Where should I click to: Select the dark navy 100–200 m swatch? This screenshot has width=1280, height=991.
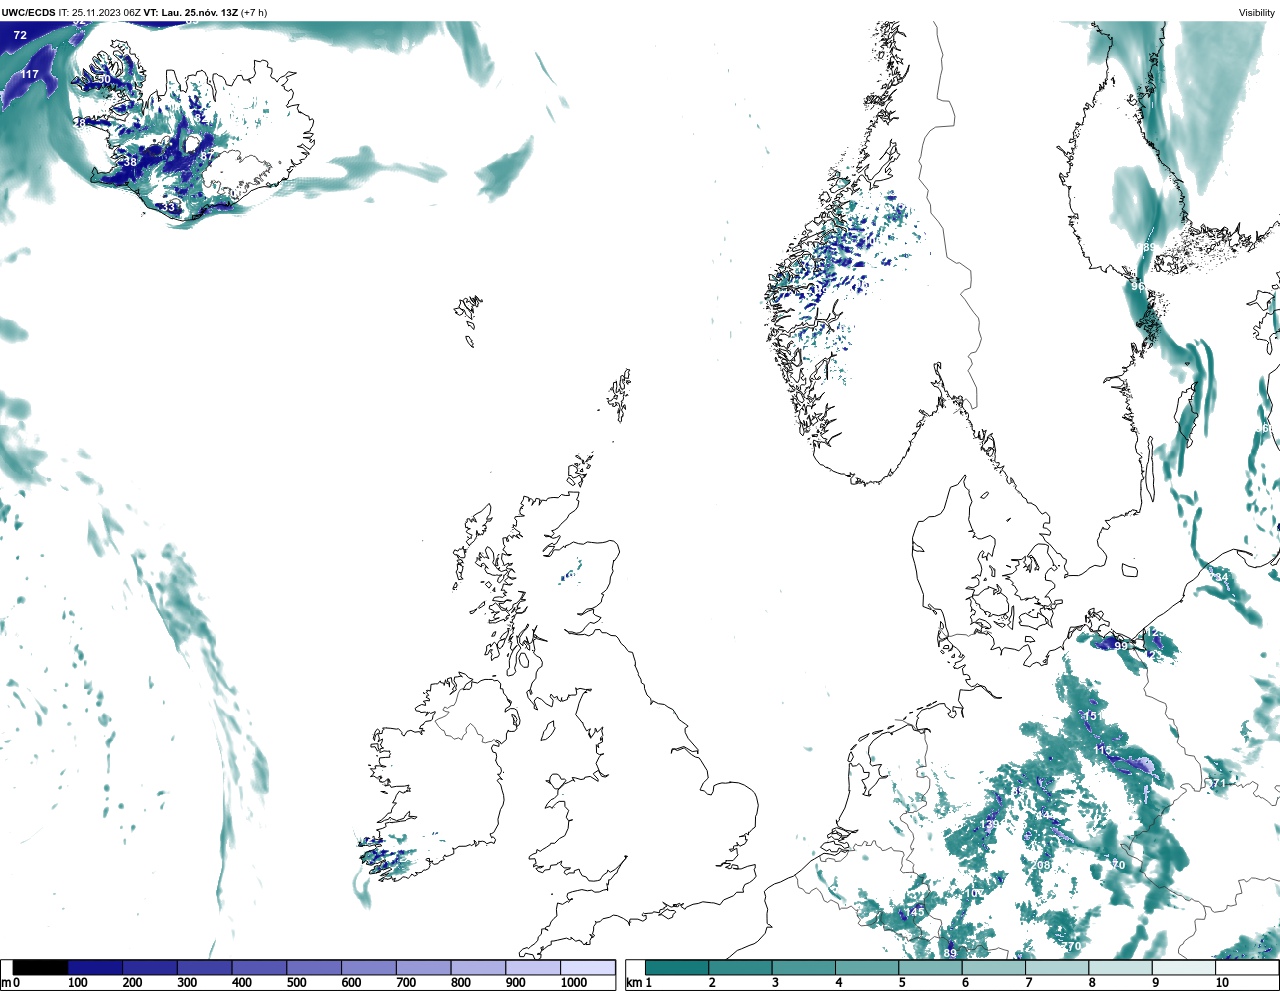(x=95, y=968)
